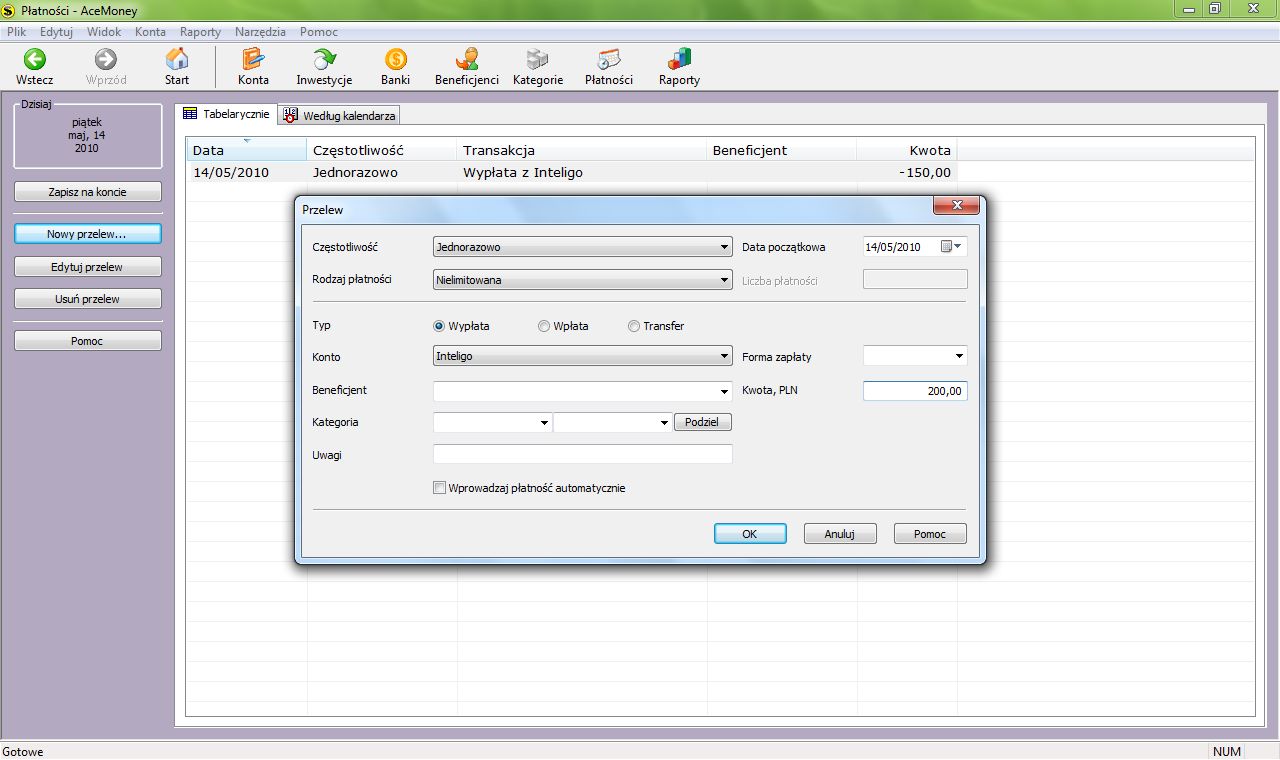Screen dimensions: 1280x760
Task: Click the Edytuj przelew button
Action: (88, 267)
